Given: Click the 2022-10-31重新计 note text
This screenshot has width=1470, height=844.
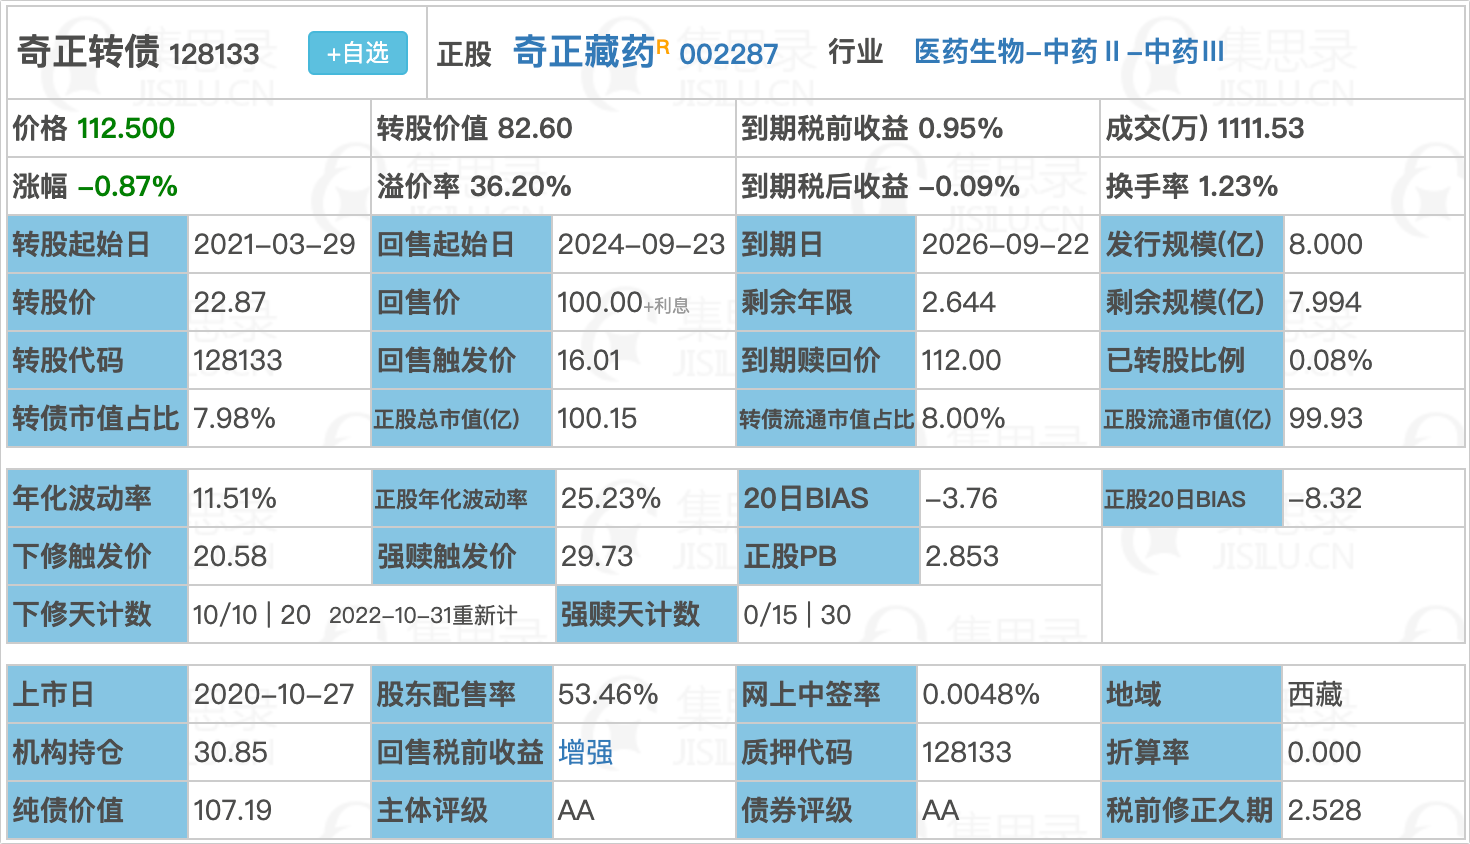Looking at the screenshot, I should 423,616.
